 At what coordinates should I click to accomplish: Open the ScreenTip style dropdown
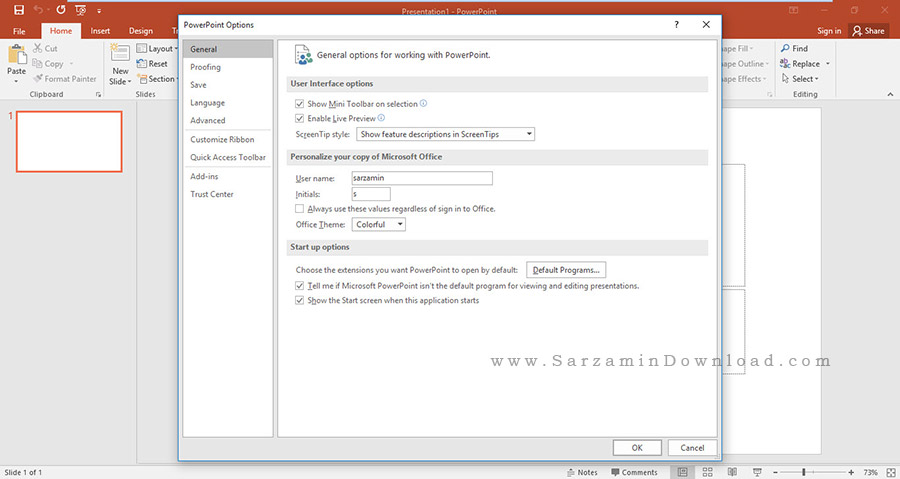coord(445,134)
